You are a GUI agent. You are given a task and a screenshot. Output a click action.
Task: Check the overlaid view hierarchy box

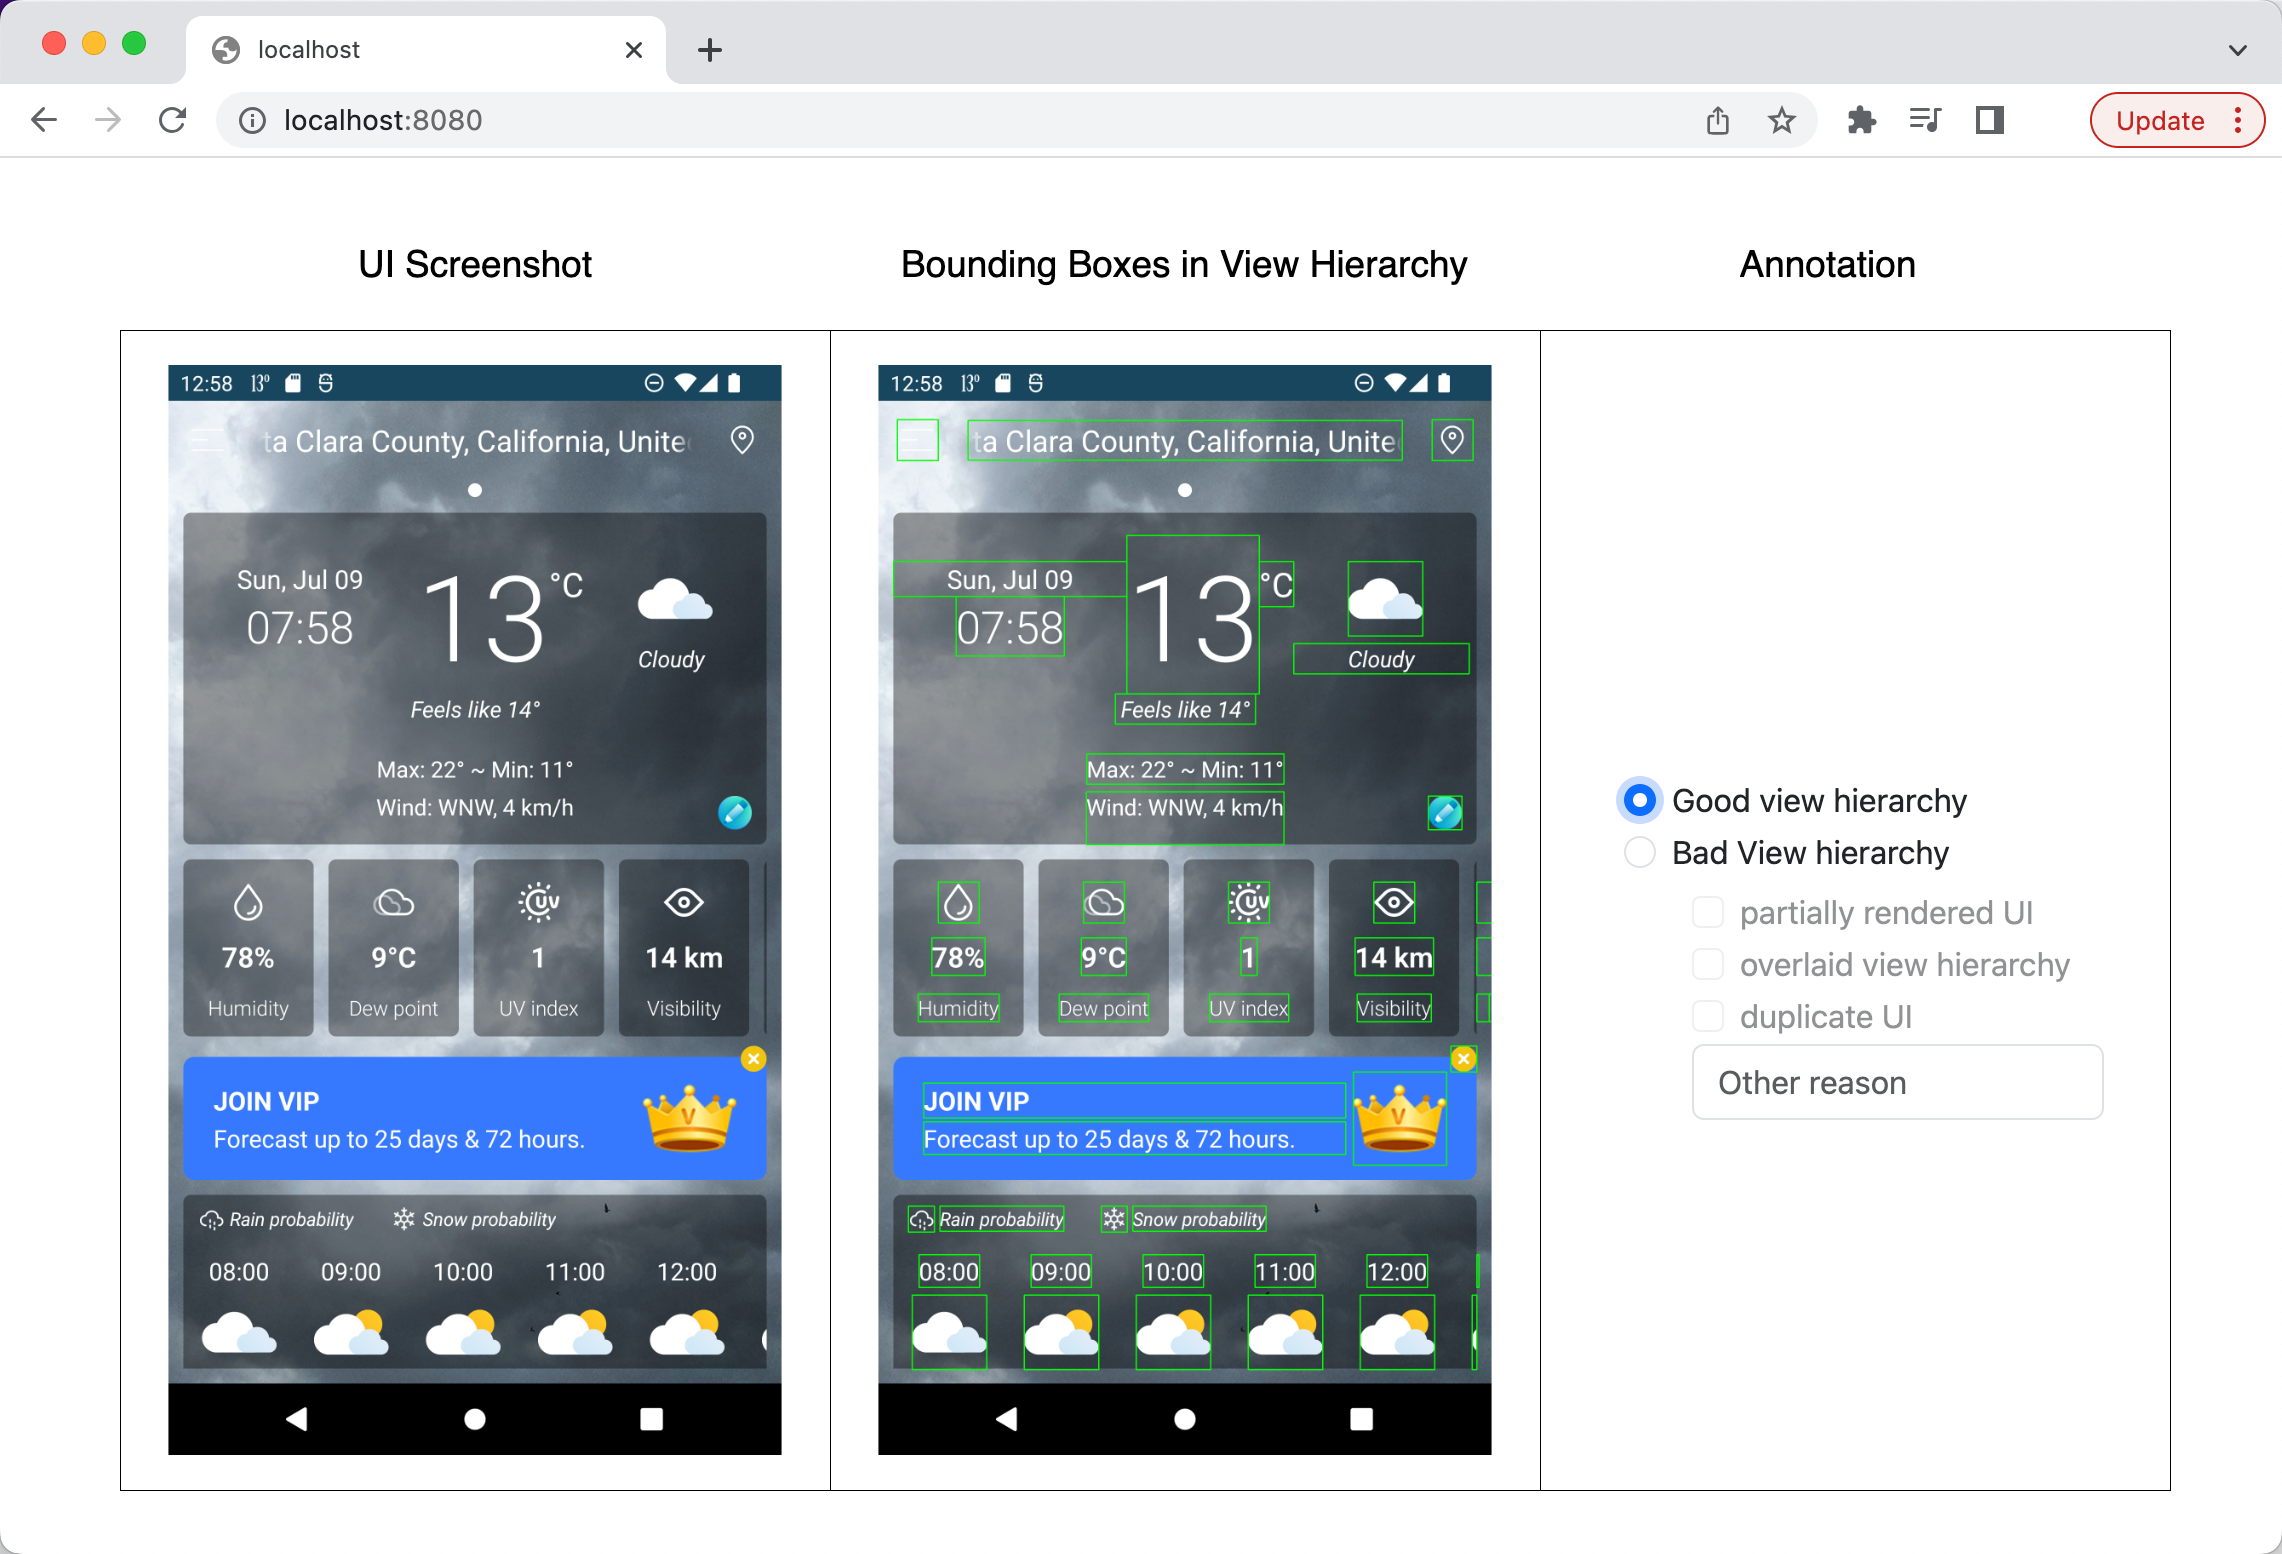point(1707,964)
